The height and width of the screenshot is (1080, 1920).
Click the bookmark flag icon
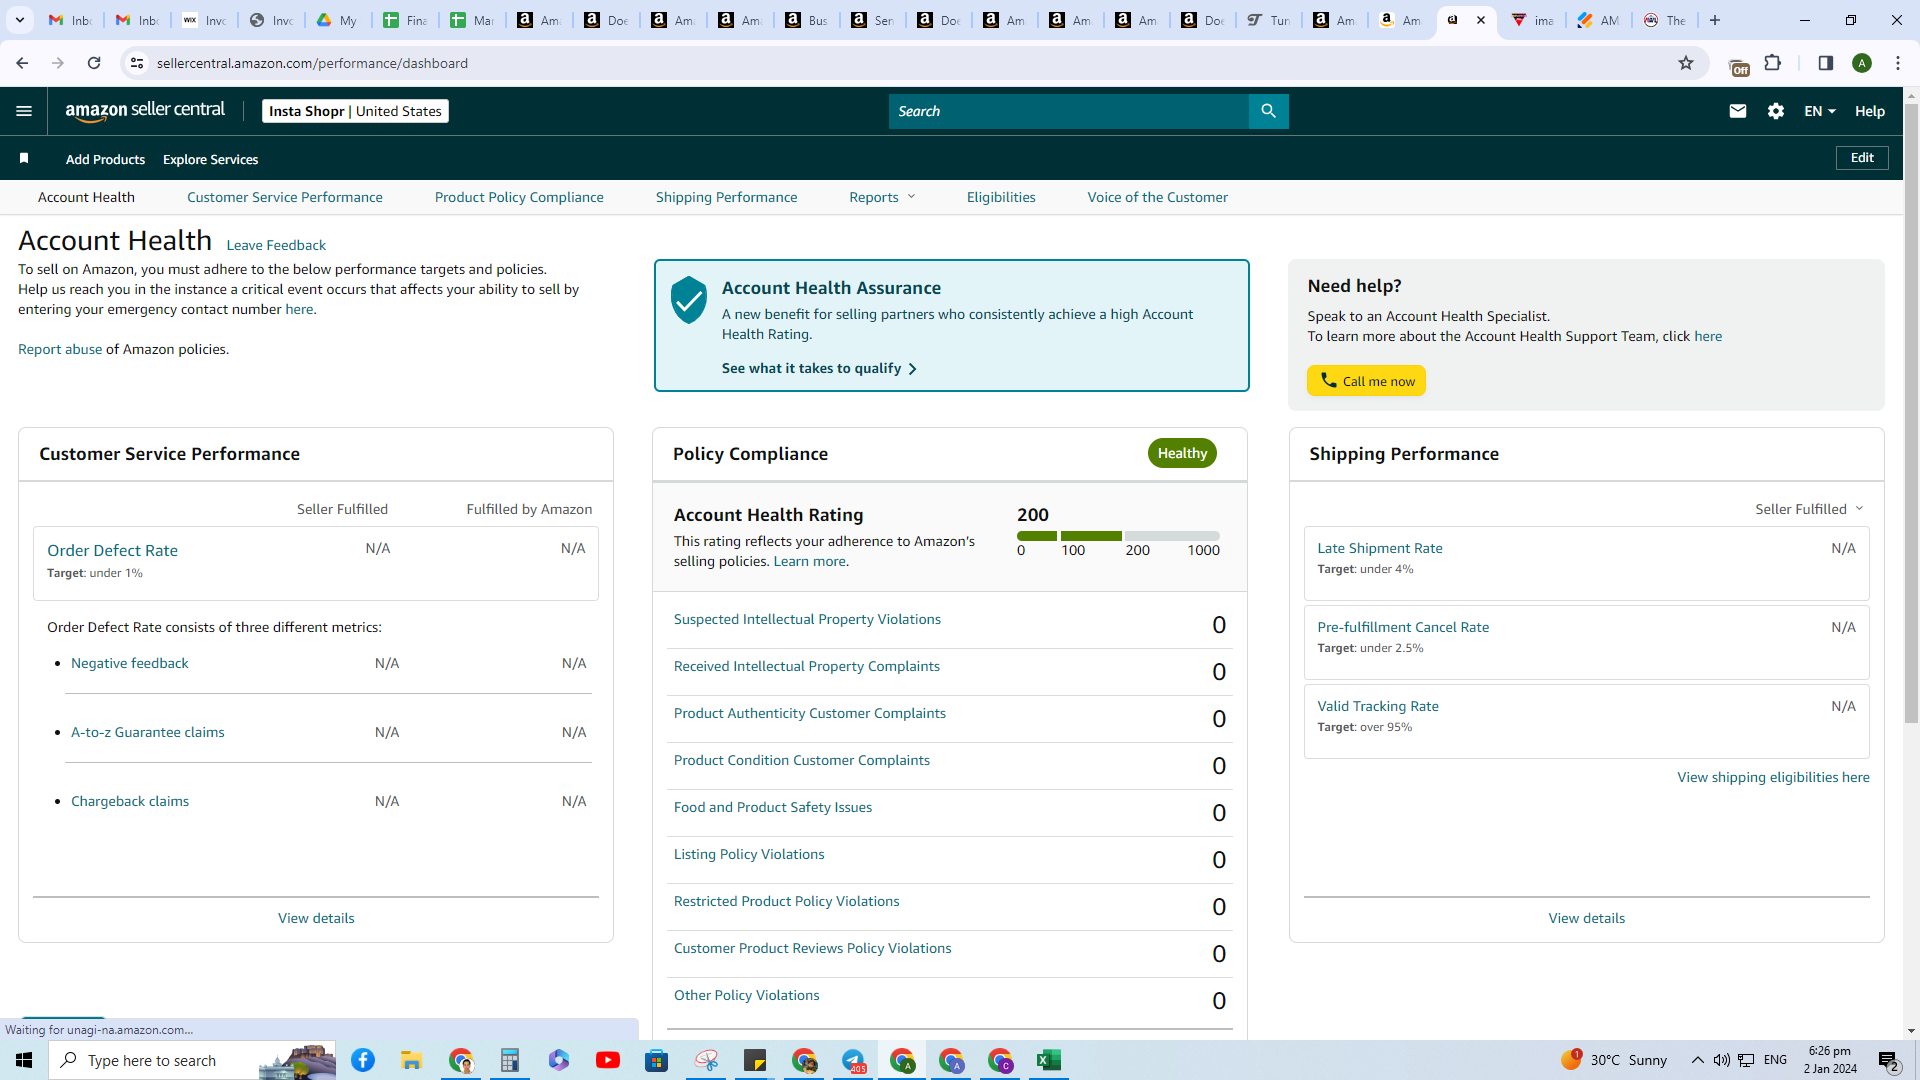[x=24, y=158]
